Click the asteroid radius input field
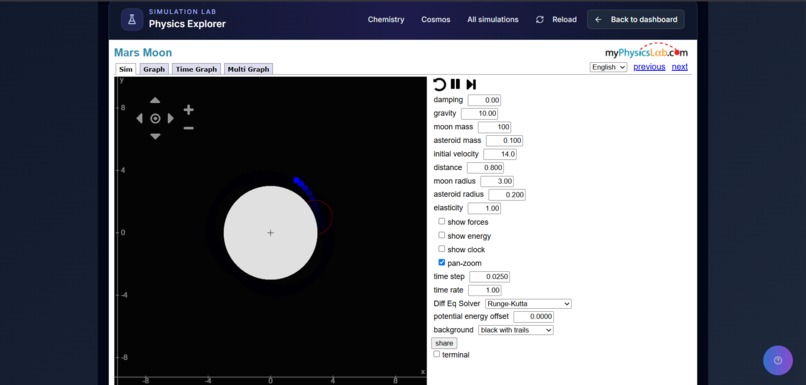The width and height of the screenshot is (806, 385). click(507, 195)
